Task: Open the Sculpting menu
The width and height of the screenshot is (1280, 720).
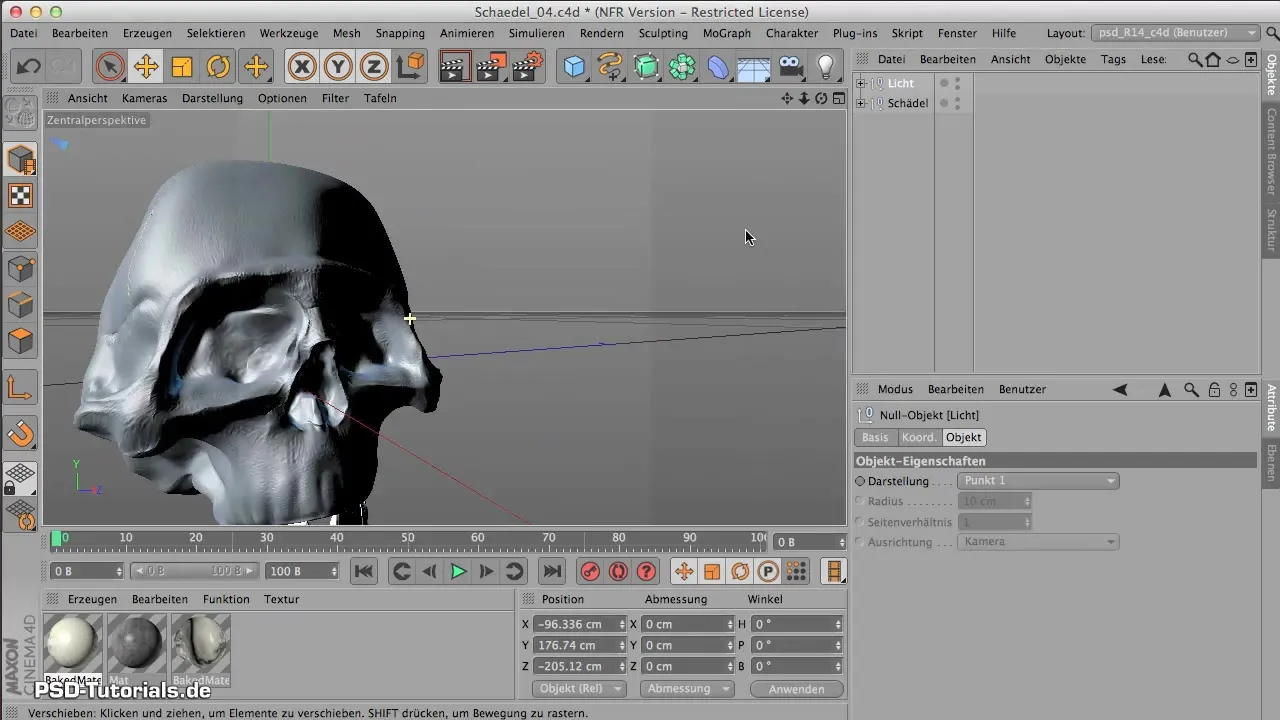Action: [x=663, y=33]
